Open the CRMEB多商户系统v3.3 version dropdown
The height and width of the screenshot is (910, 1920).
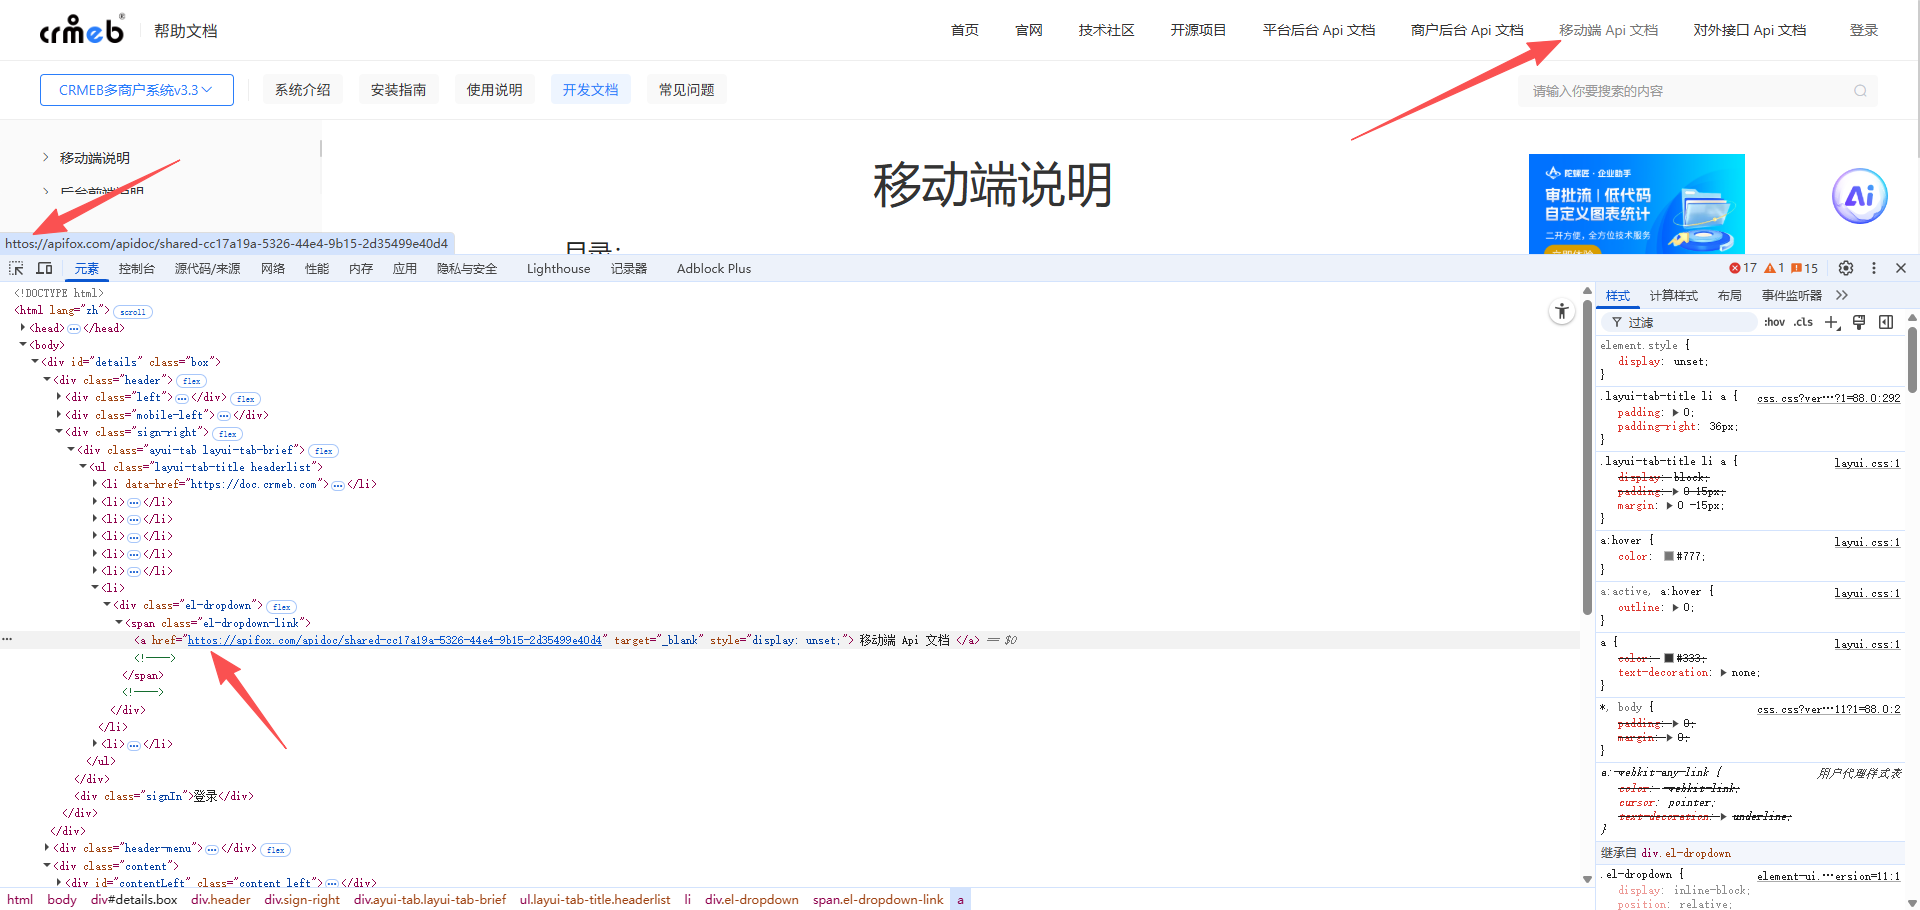point(136,89)
